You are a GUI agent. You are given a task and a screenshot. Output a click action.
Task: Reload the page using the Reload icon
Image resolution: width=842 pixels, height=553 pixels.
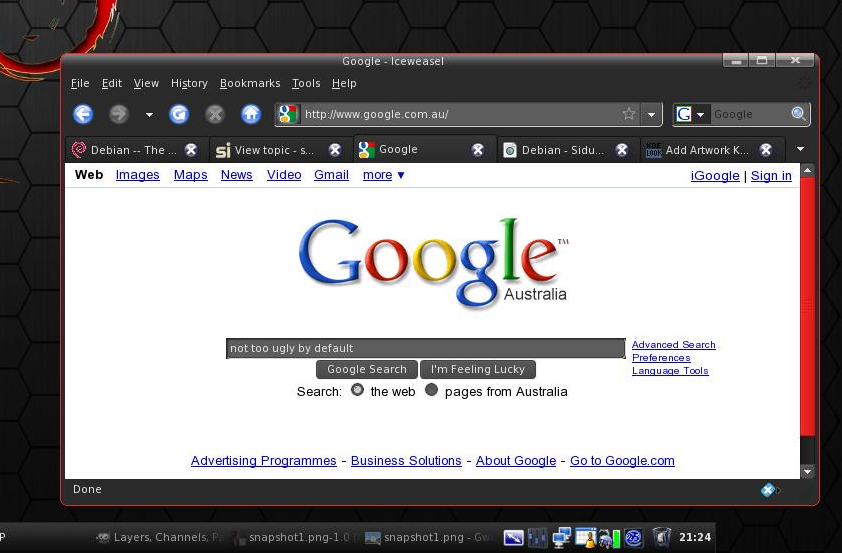click(179, 114)
